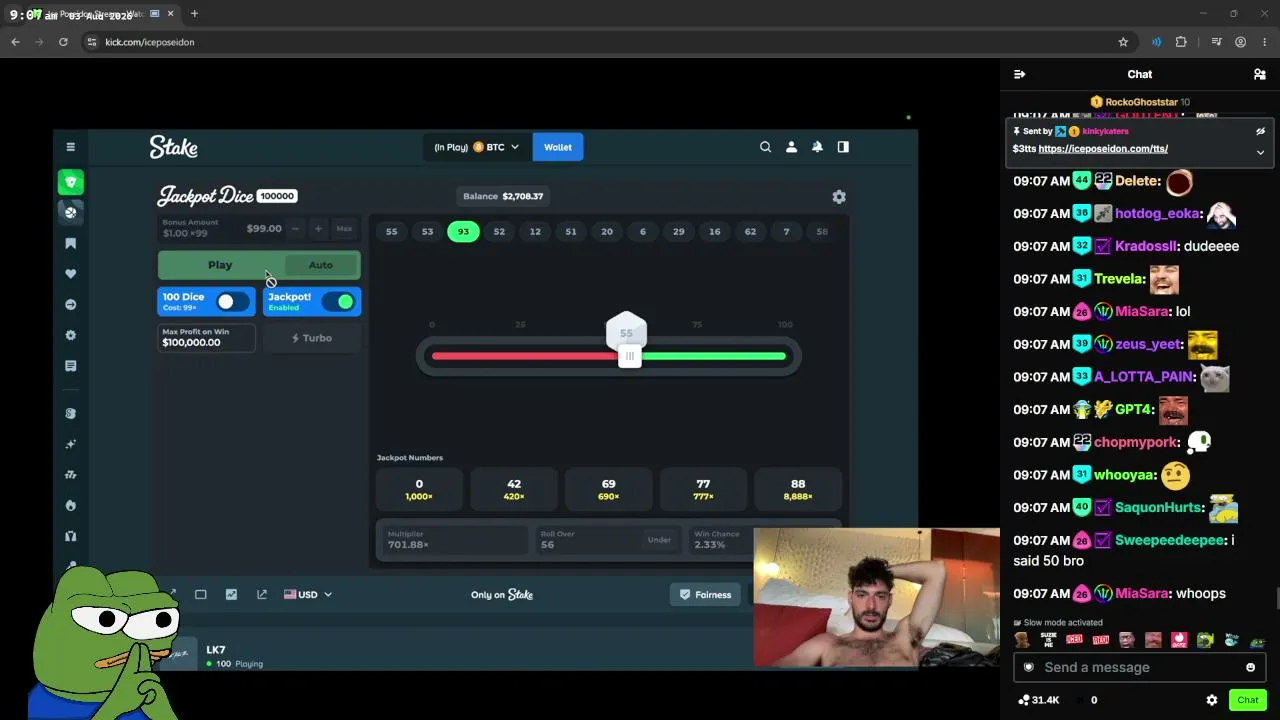
Task: Pop out the game with external icon
Action: (x=262, y=594)
